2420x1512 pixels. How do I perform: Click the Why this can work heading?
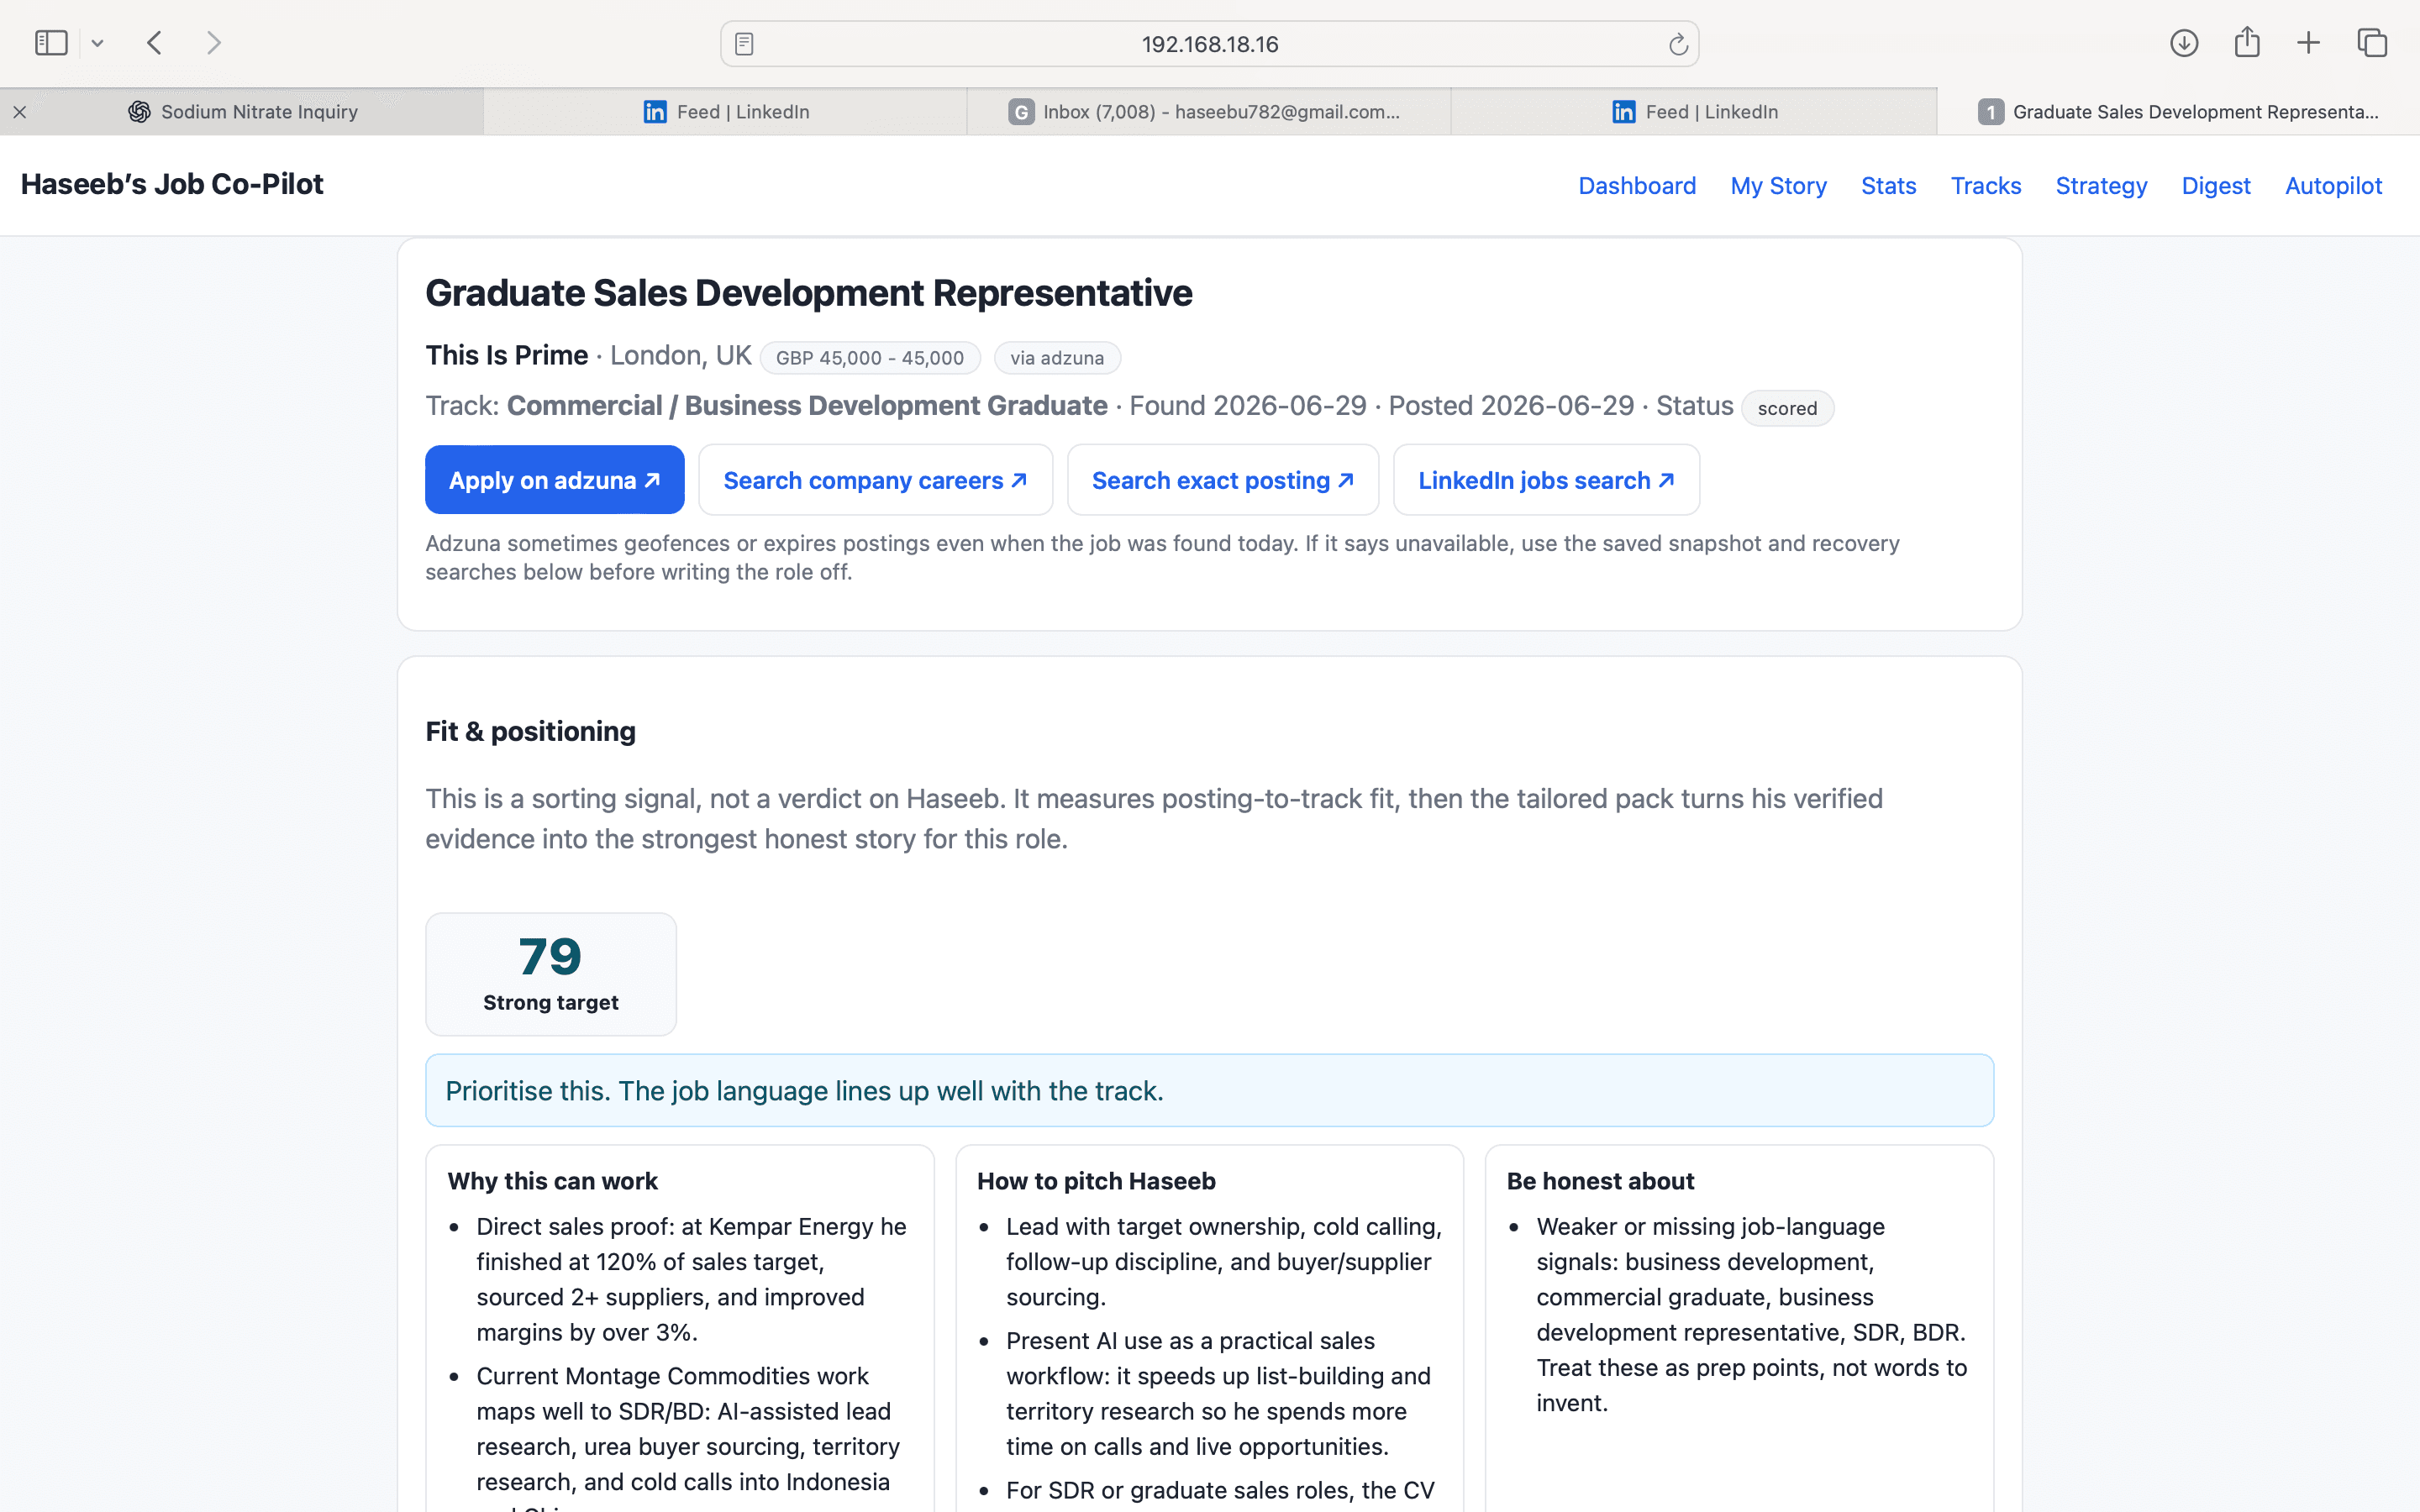point(552,1181)
